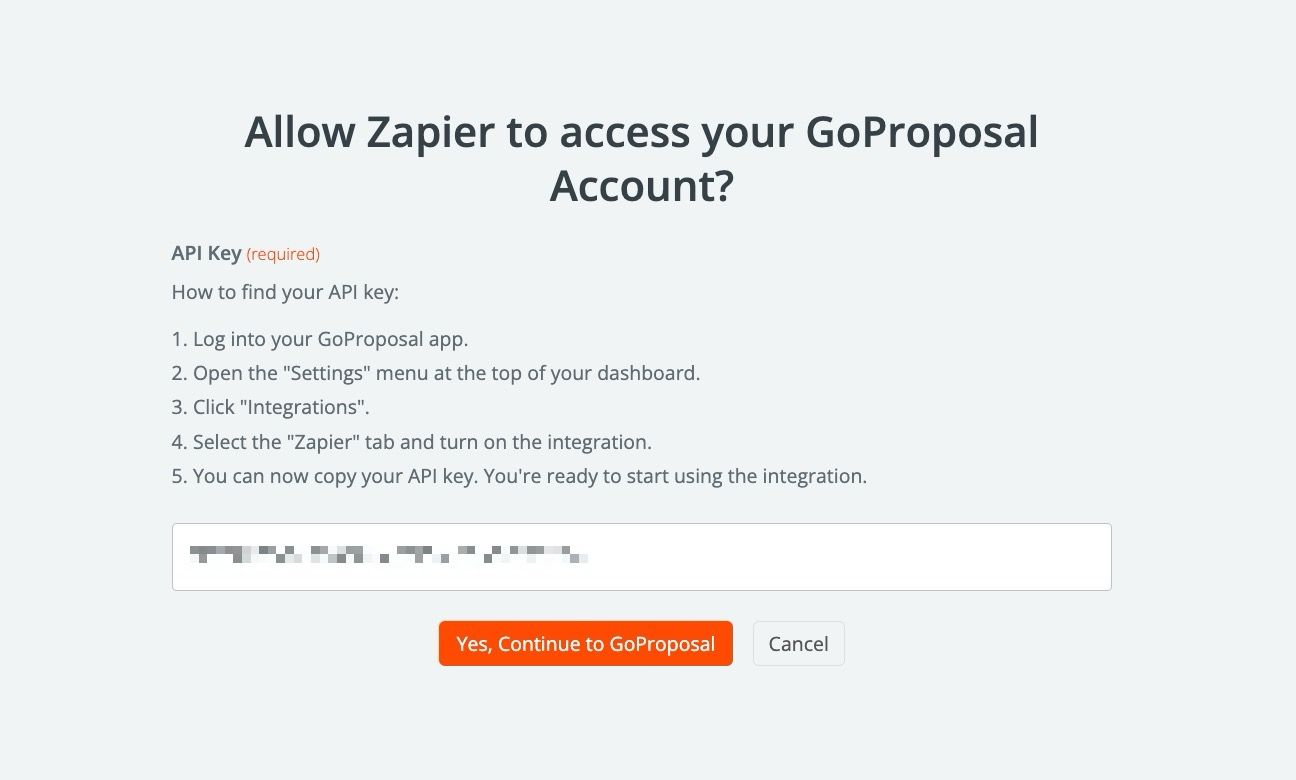Screen dimensions: 1296x780
Task: Select the API Key label text
Action: (x=206, y=253)
